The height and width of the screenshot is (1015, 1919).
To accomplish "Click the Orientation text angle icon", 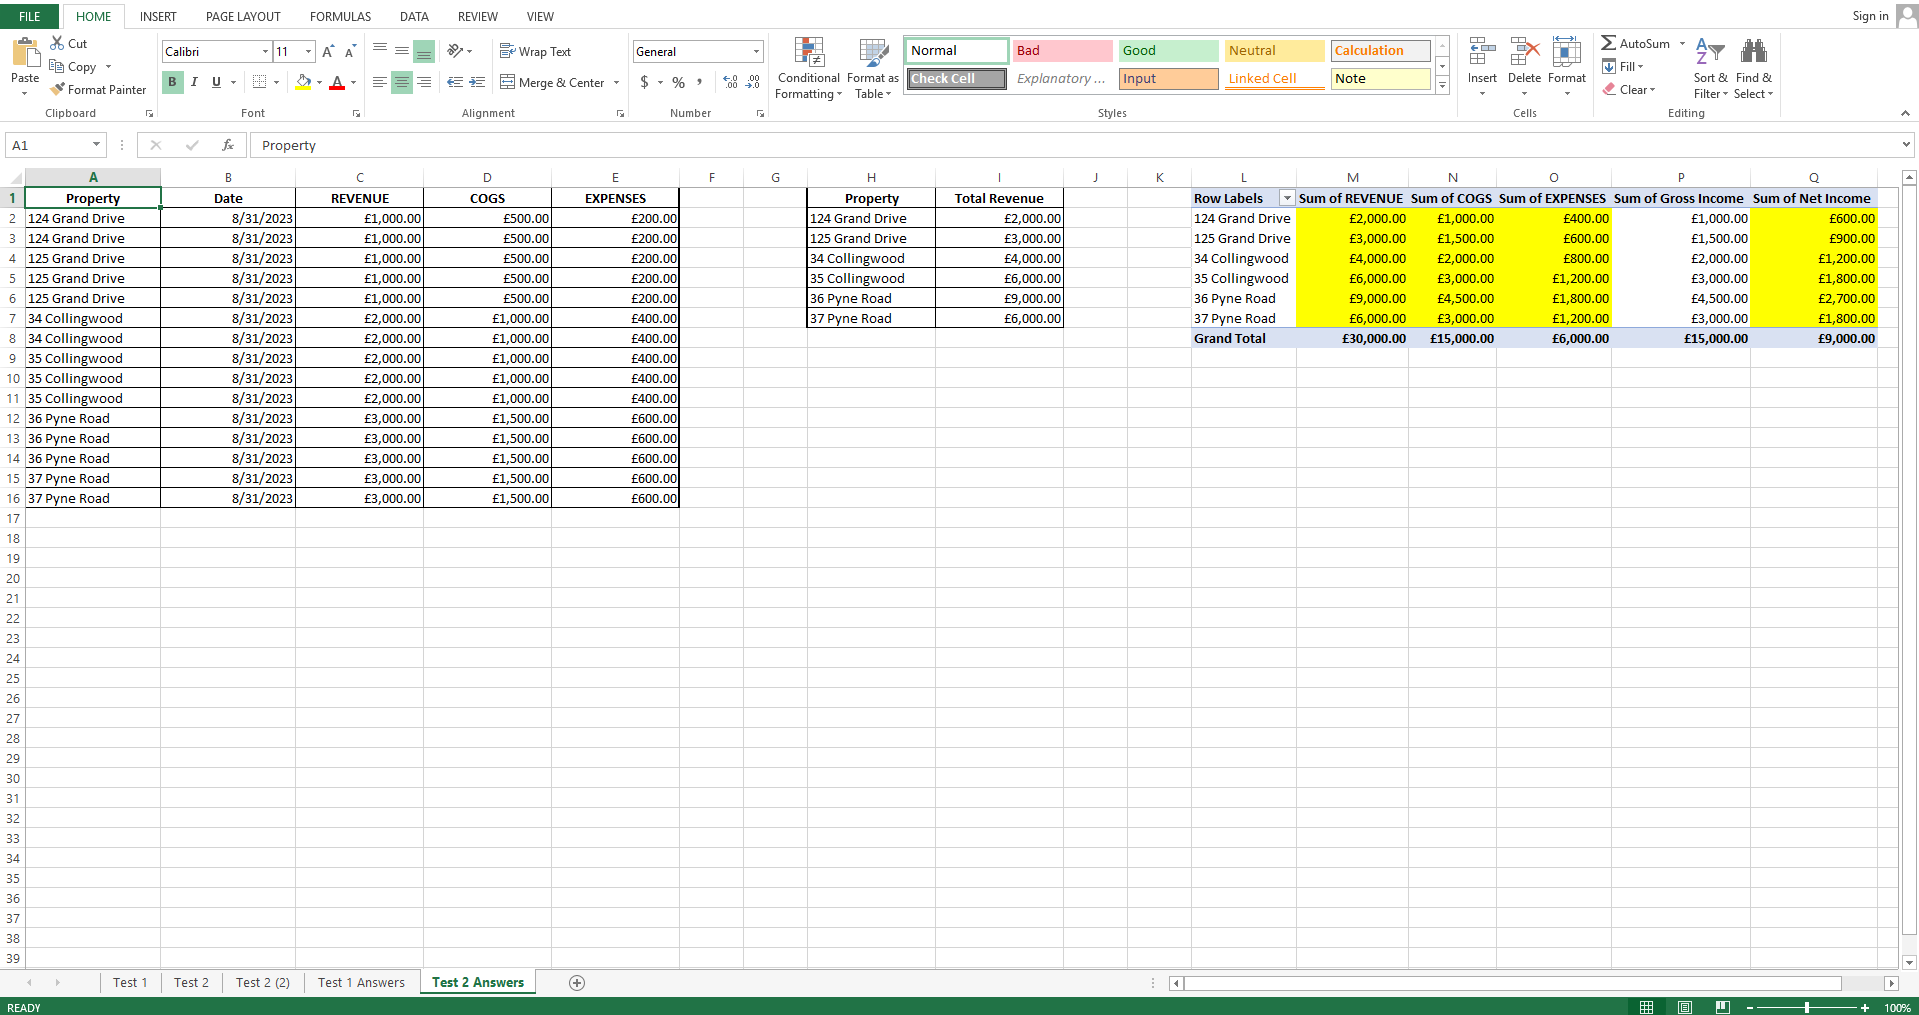I will (x=455, y=51).
